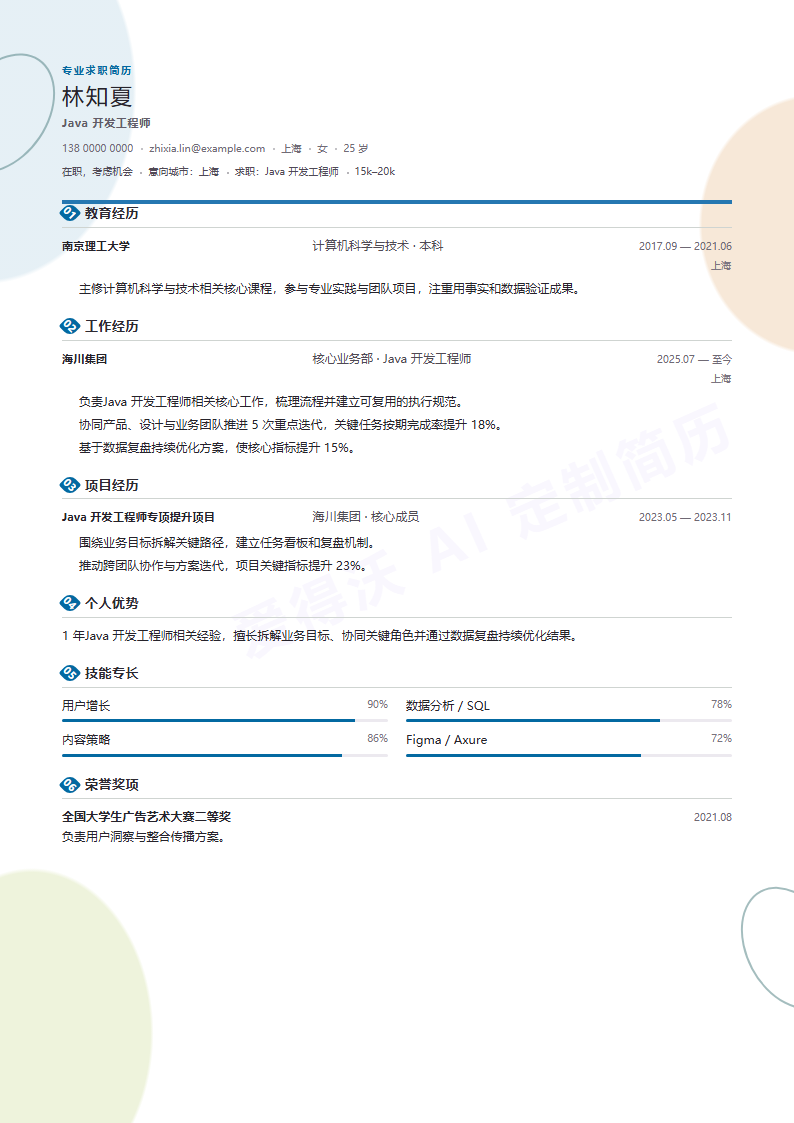Click the 荣誉奖项 section heading

pyautogui.click(x=112, y=784)
